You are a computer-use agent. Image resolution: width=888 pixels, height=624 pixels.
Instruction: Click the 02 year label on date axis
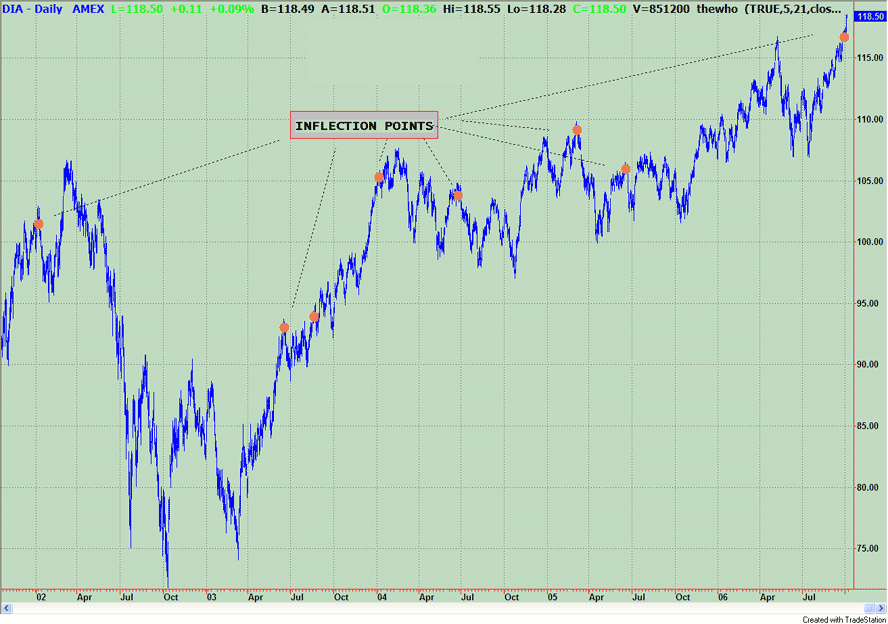pos(41,597)
